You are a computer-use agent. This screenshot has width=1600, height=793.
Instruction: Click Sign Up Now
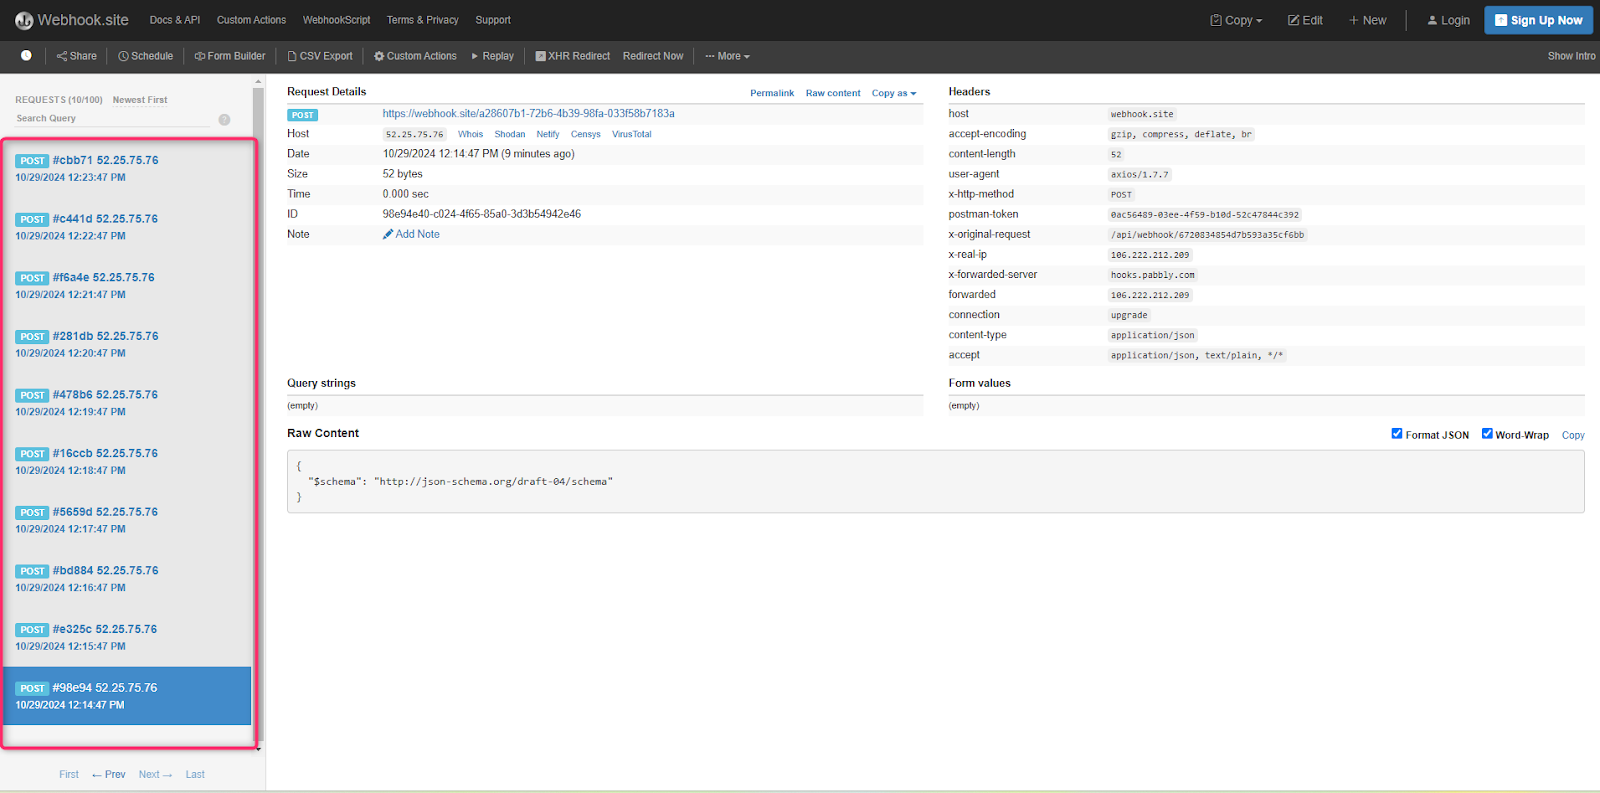(x=1538, y=20)
